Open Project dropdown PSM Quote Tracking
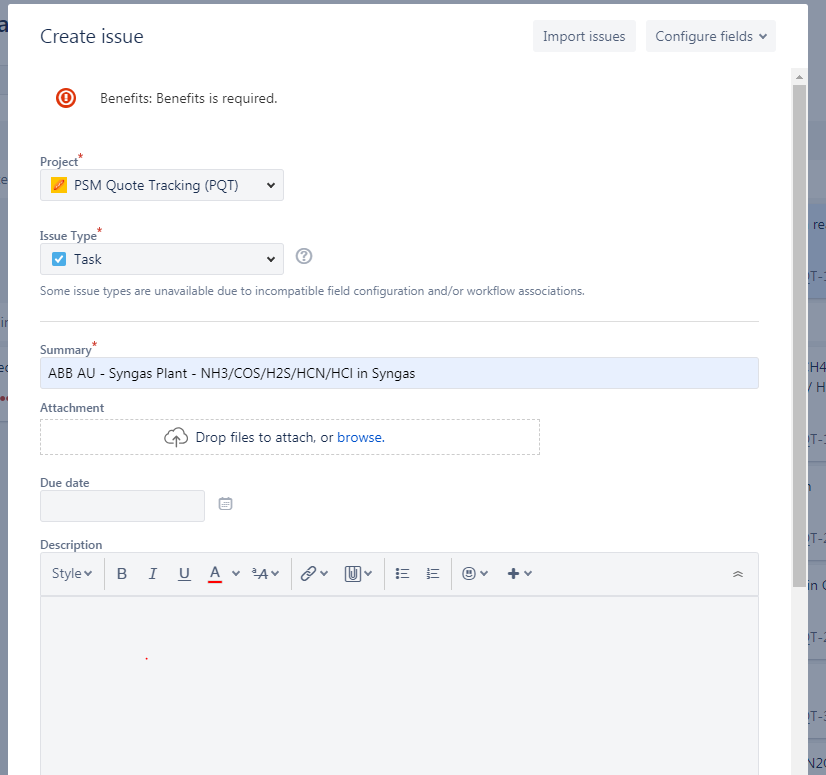 click(162, 185)
